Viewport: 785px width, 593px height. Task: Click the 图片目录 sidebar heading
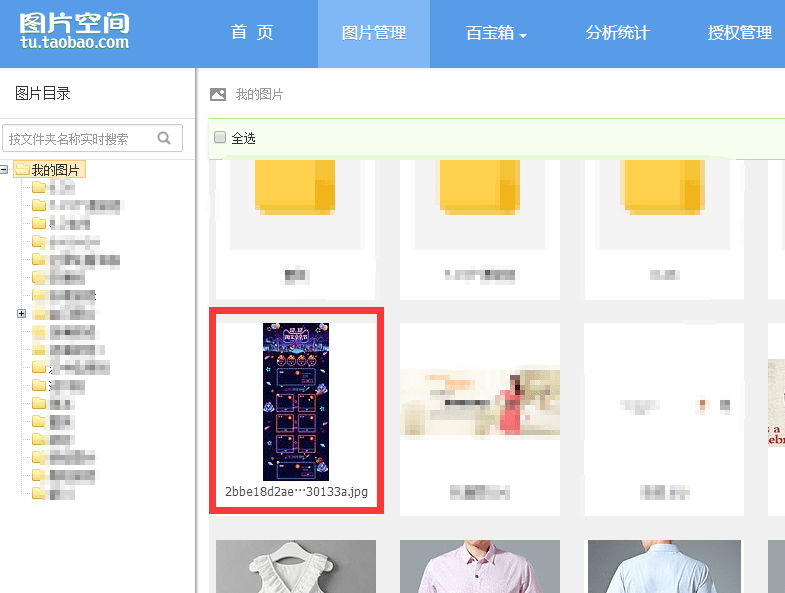pyautogui.click(x=43, y=93)
